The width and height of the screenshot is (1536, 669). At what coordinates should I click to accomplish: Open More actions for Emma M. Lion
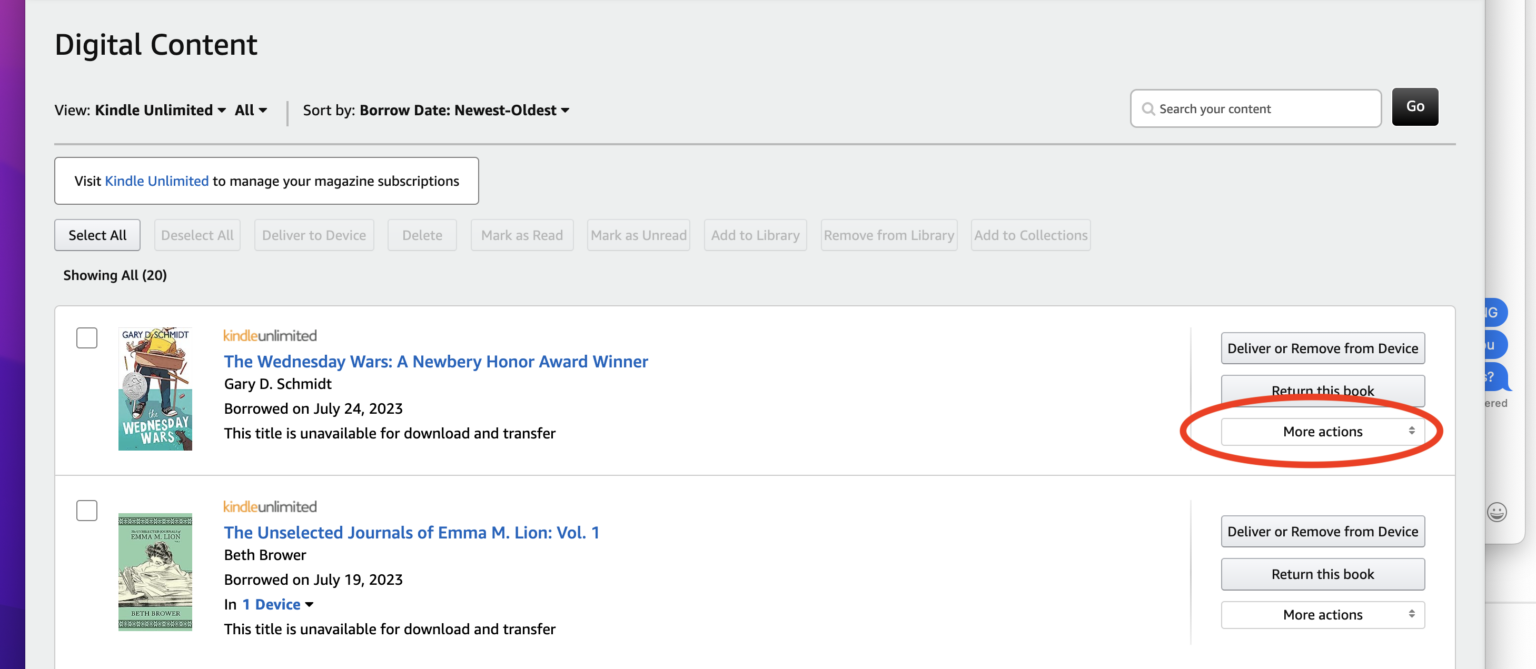1323,614
